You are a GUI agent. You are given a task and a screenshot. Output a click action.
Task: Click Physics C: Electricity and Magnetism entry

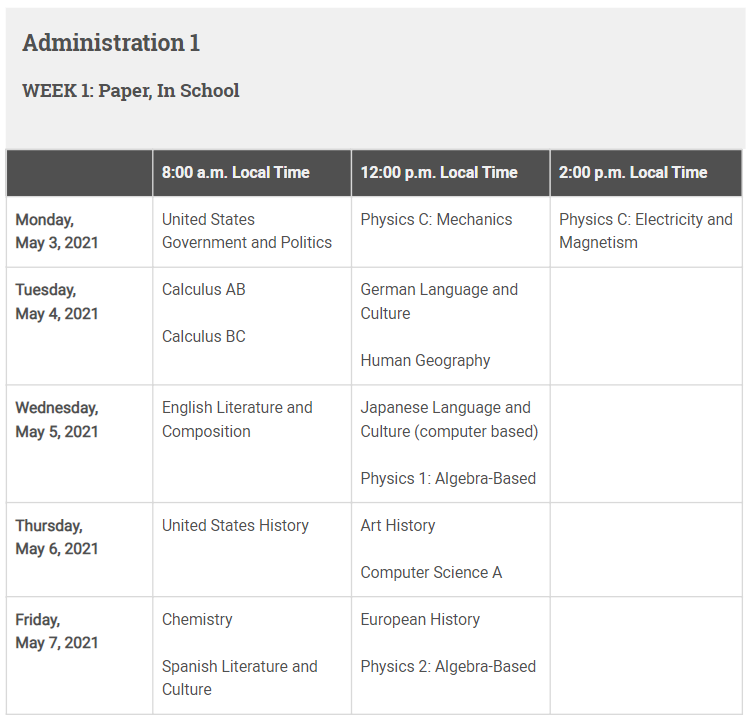645,231
